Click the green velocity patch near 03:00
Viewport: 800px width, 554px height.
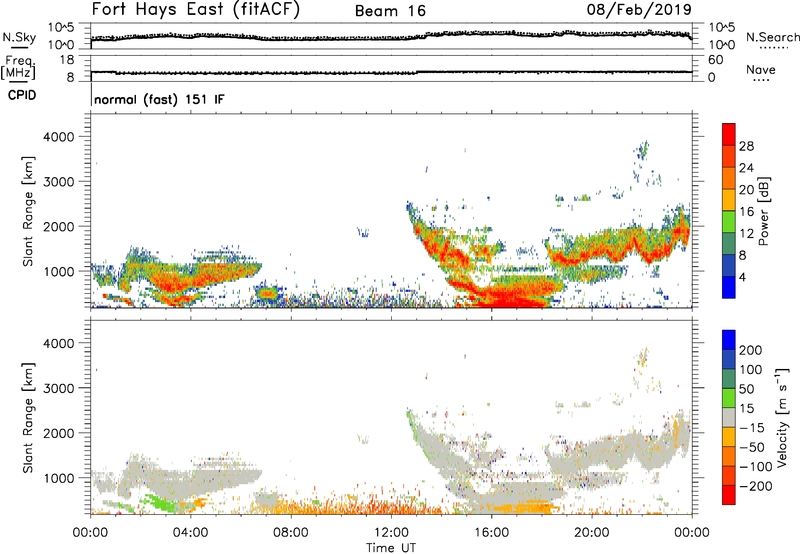[163, 502]
